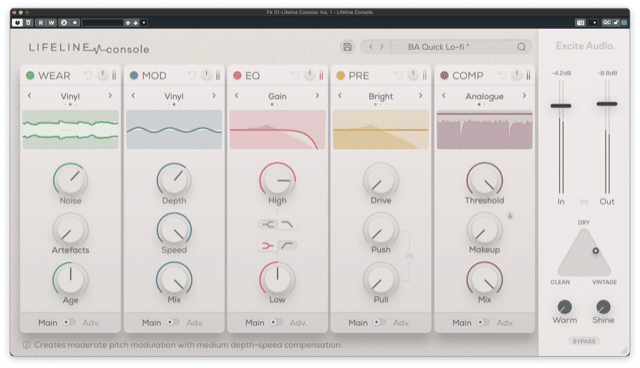Toggle the Push/Pull link in PRE module
640x368 pixels.
[x=410, y=256]
